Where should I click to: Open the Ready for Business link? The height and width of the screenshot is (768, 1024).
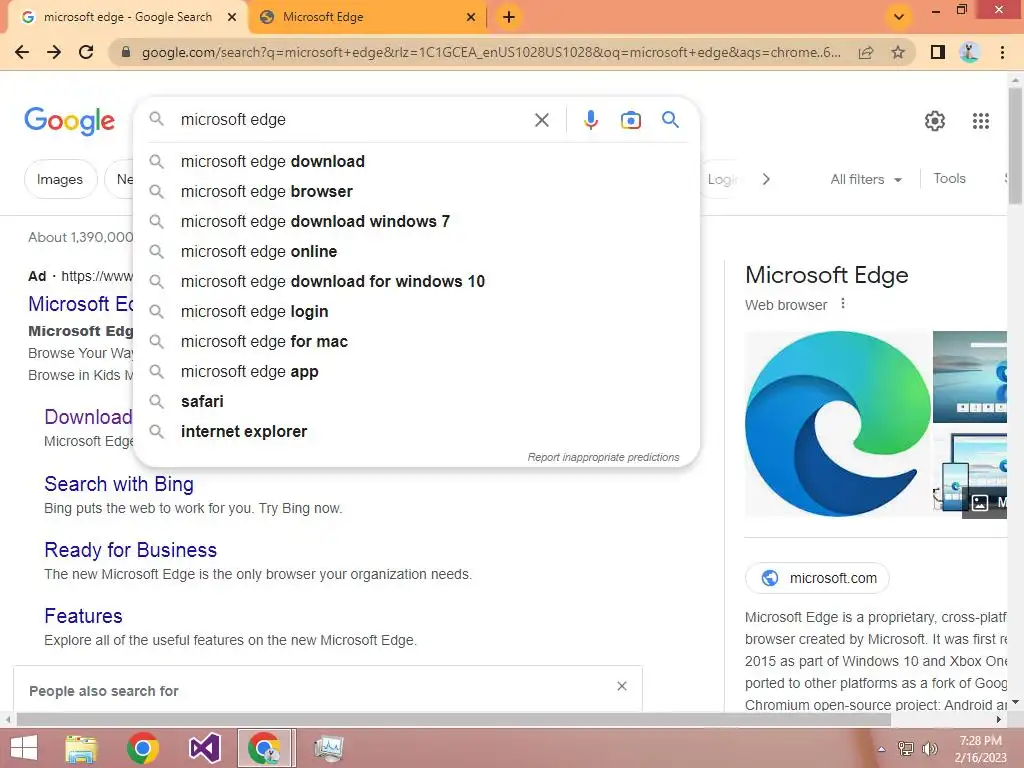click(x=130, y=550)
